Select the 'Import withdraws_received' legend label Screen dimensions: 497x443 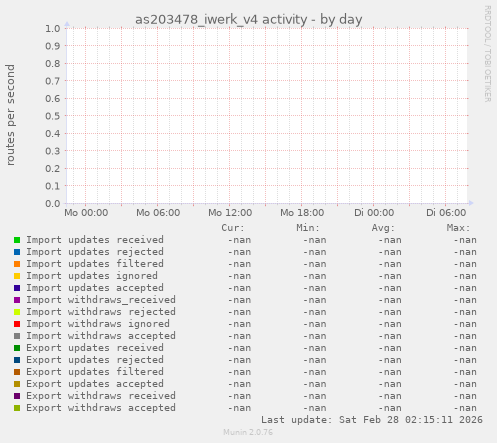point(101,300)
